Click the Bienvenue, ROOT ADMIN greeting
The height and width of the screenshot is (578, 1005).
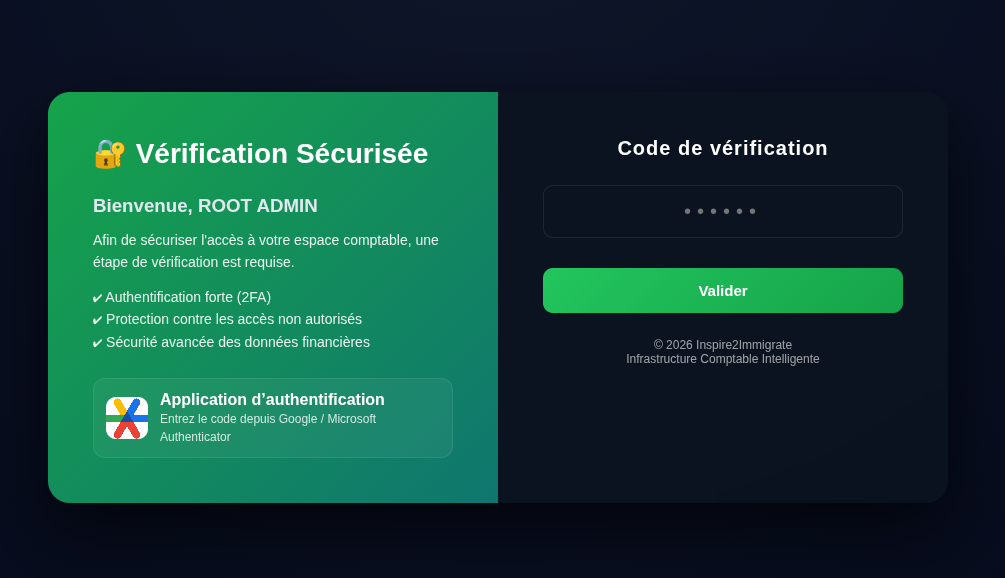[205, 206]
